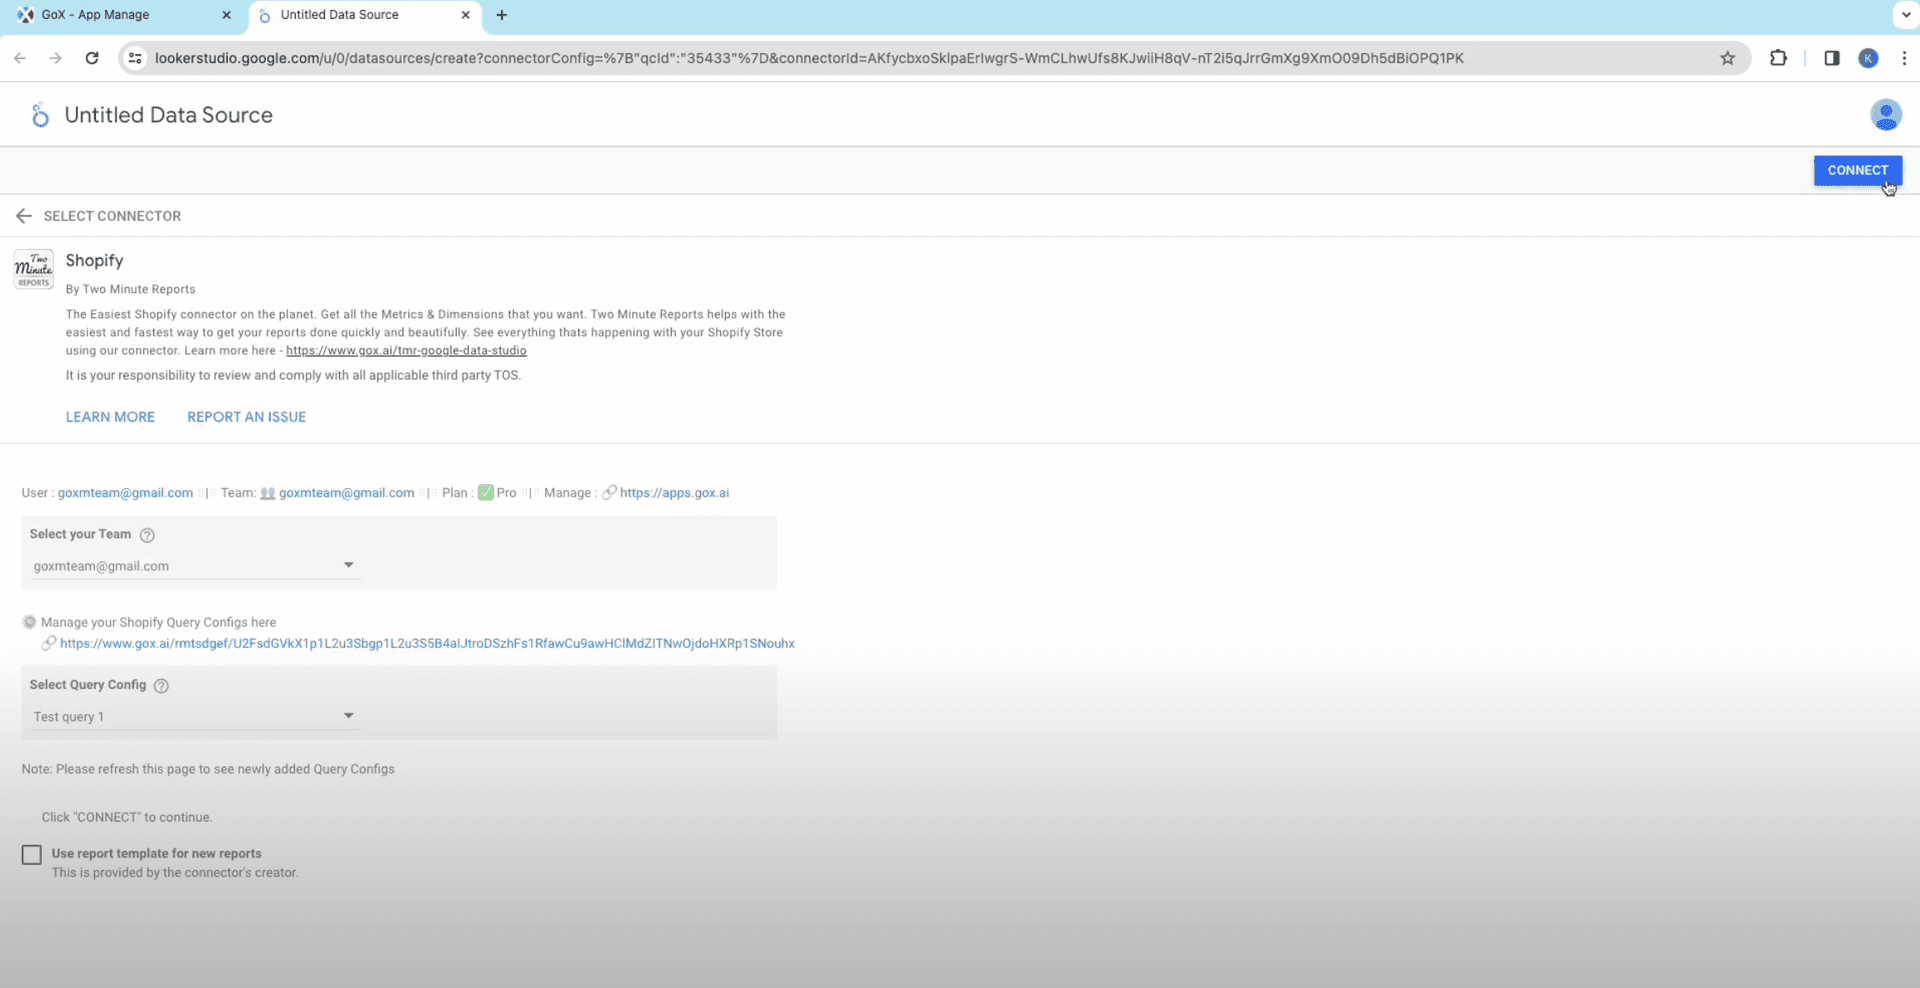Image resolution: width=1920 pixels, height=988 pixels.
Task: Click the blue CONNECT button
Action: click(x=1857, y=170)
